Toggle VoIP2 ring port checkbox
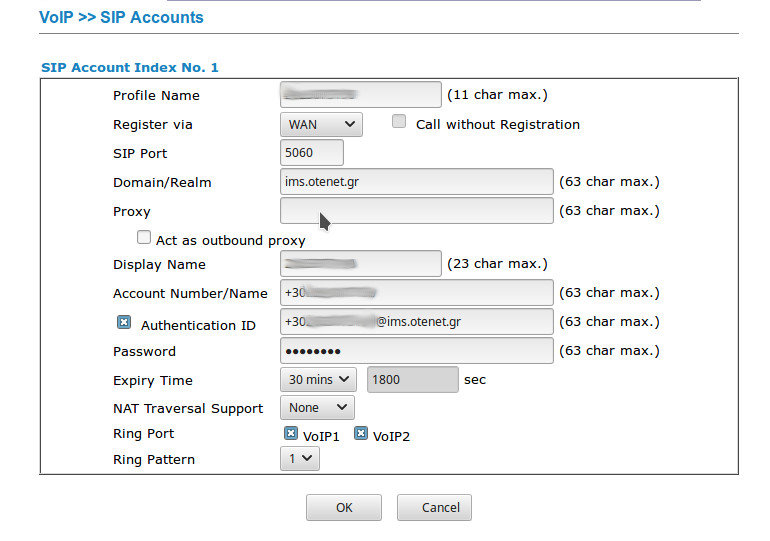 tap(361, 434)
